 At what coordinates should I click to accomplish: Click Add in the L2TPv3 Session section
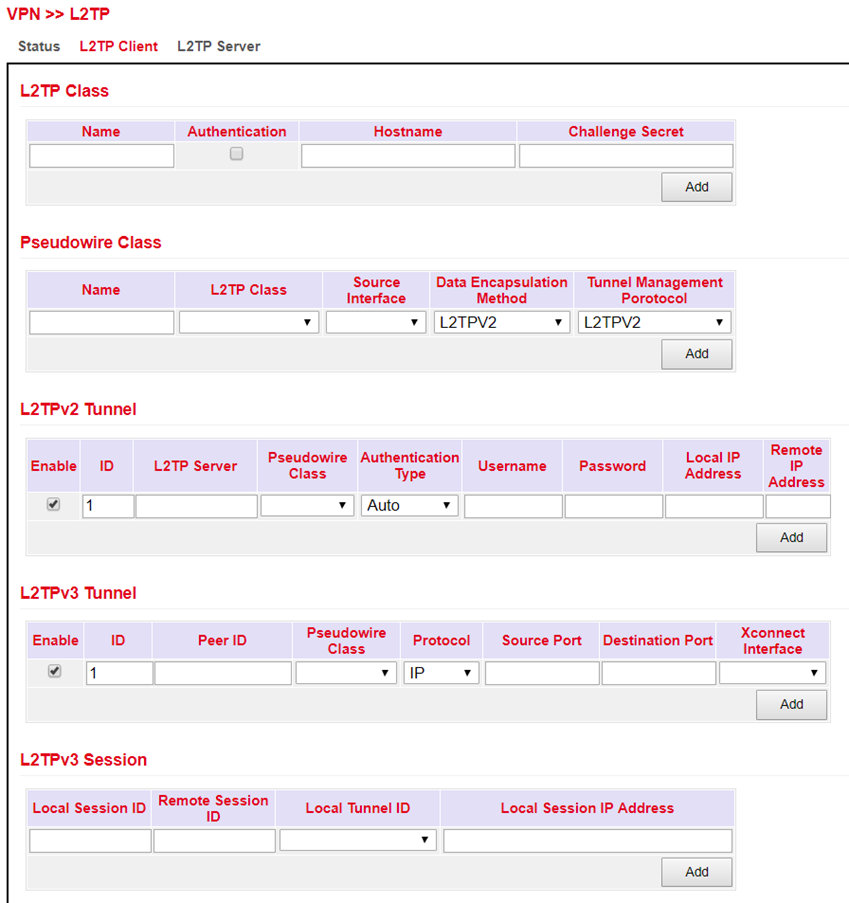pyautogui.click(x=697, y=872)
